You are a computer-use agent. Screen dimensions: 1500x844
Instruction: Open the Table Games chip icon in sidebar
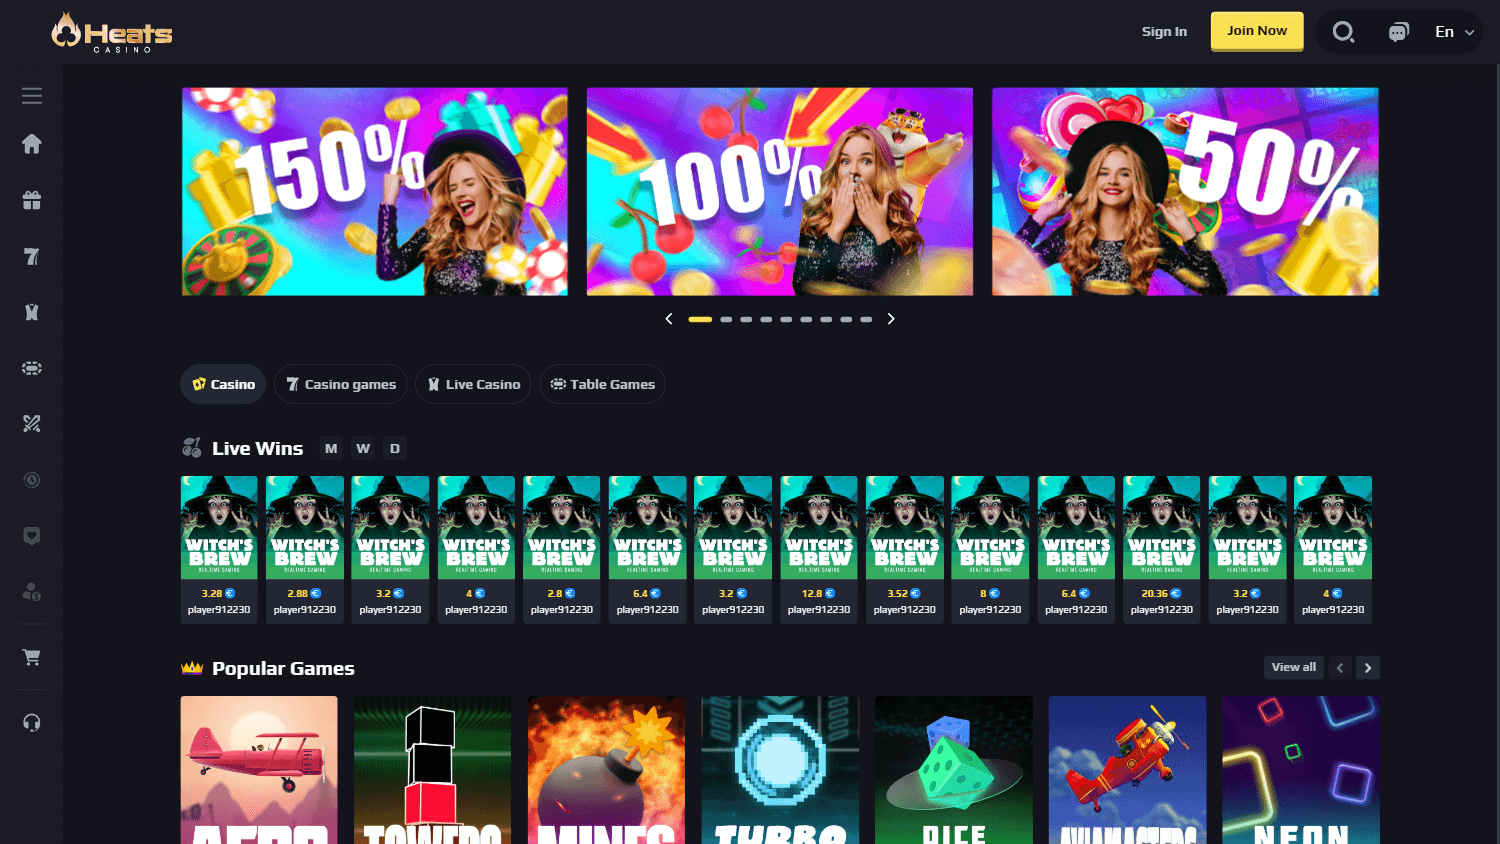tap(31, 367)
